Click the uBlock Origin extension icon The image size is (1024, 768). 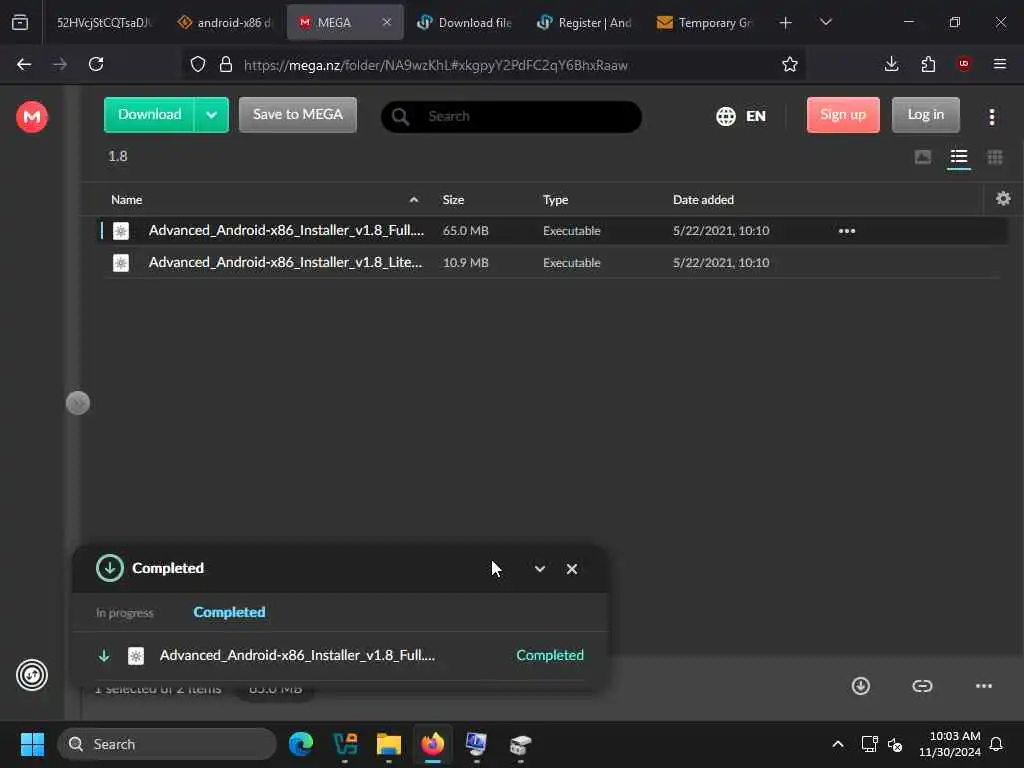click(x=964, y=63)
